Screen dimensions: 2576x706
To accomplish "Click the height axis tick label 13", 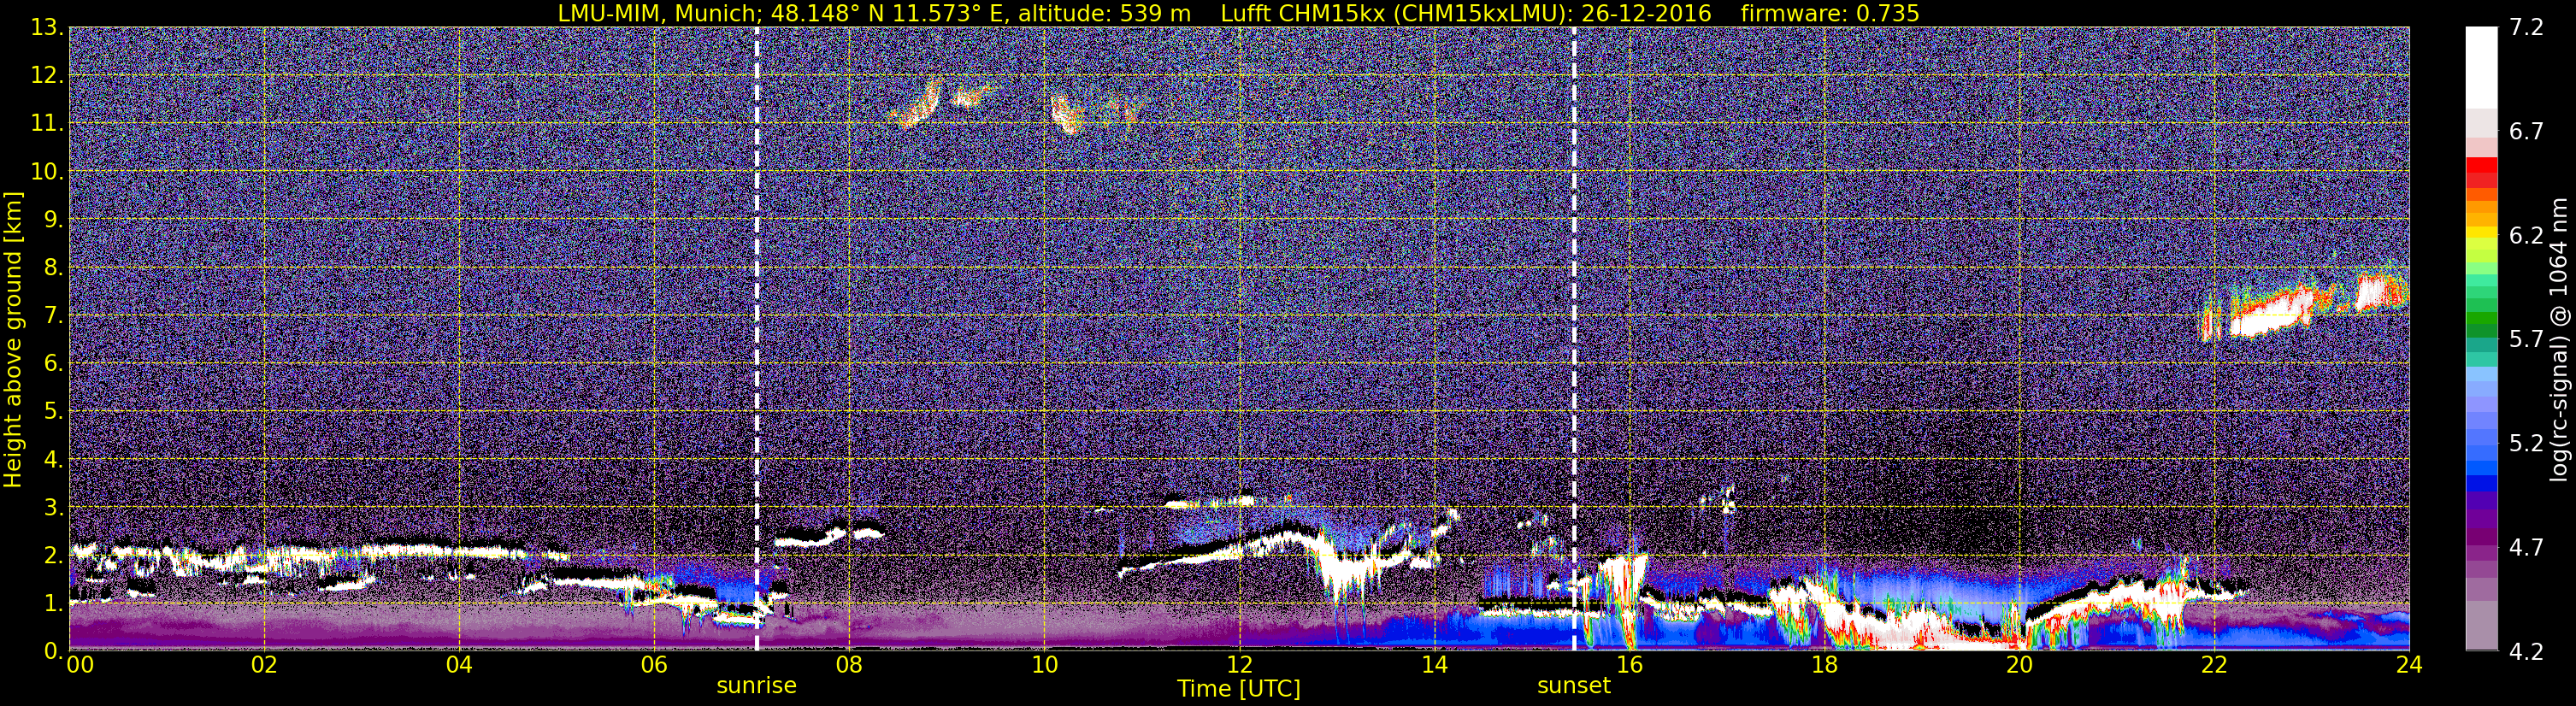I will (x=47, y=28).
